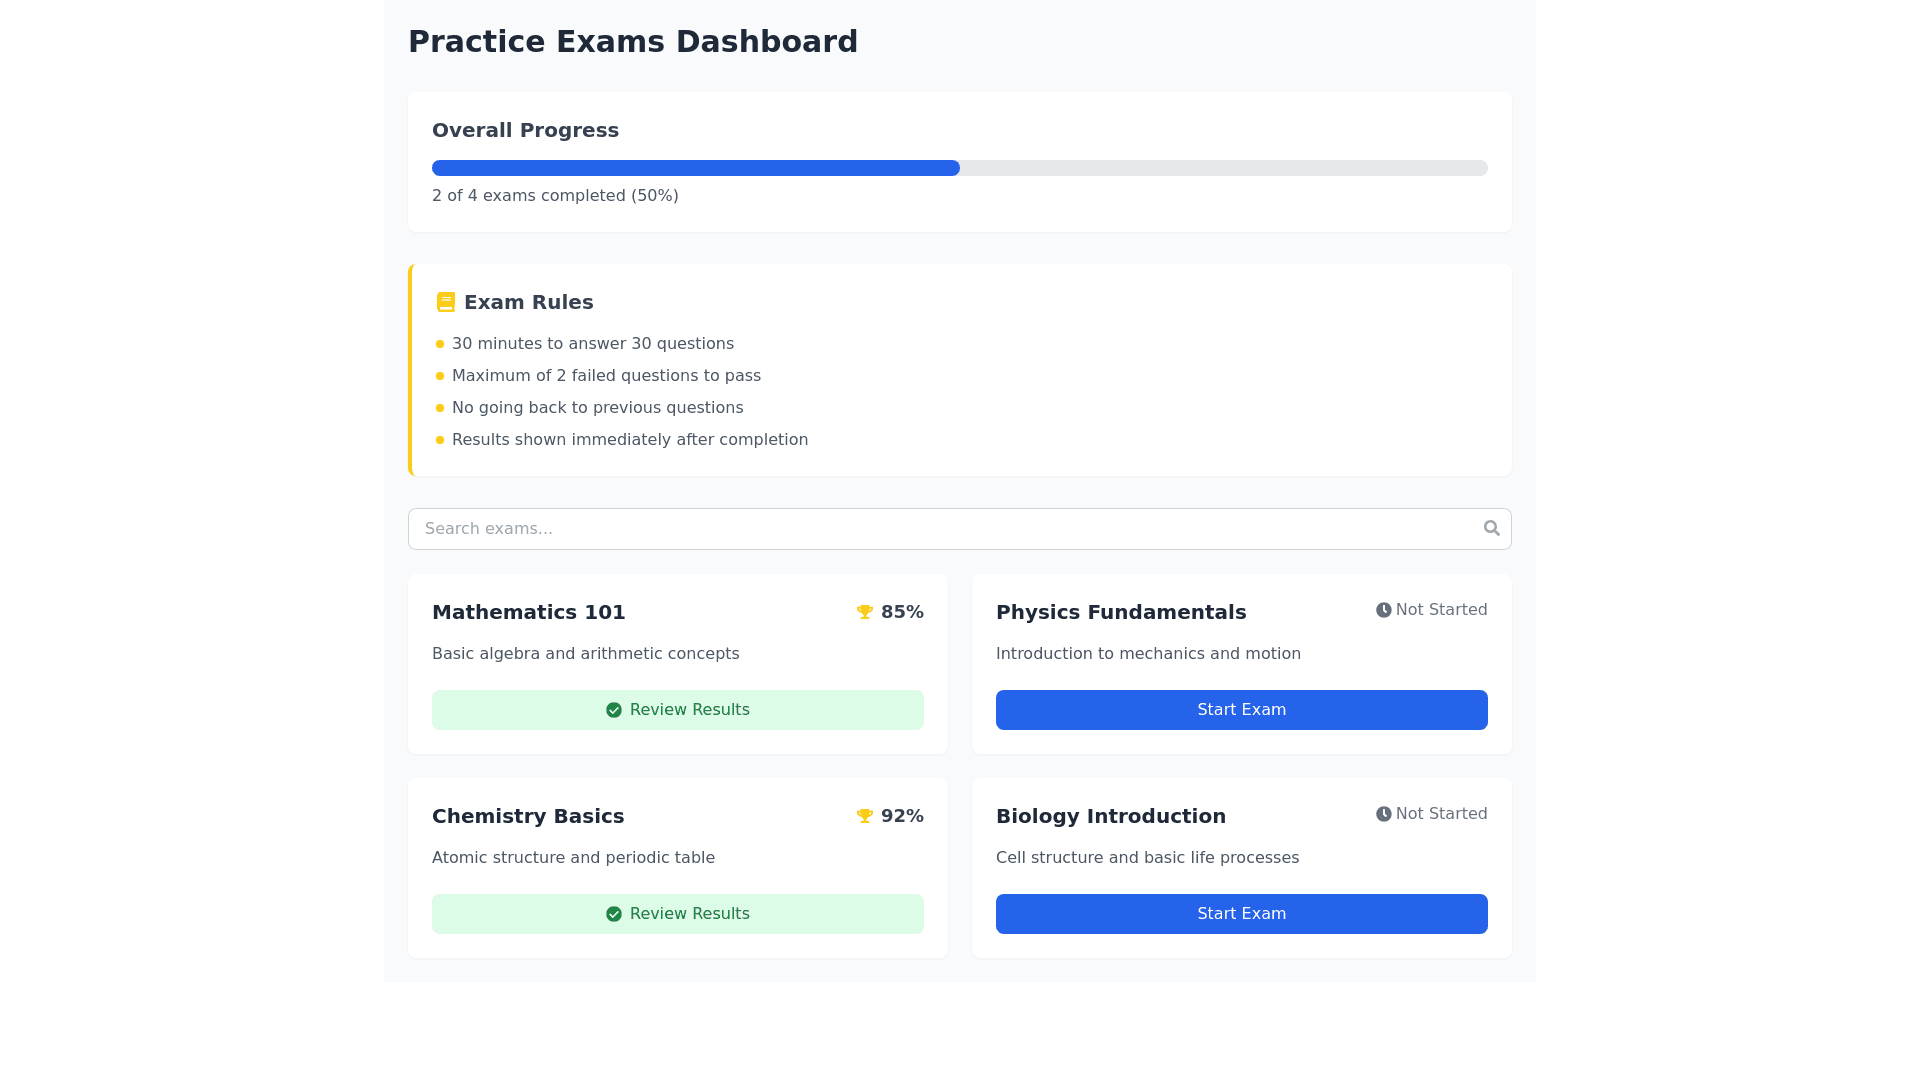
Task: Click clock icon on Biology Introduction card
Action: tap(1383, 814)
